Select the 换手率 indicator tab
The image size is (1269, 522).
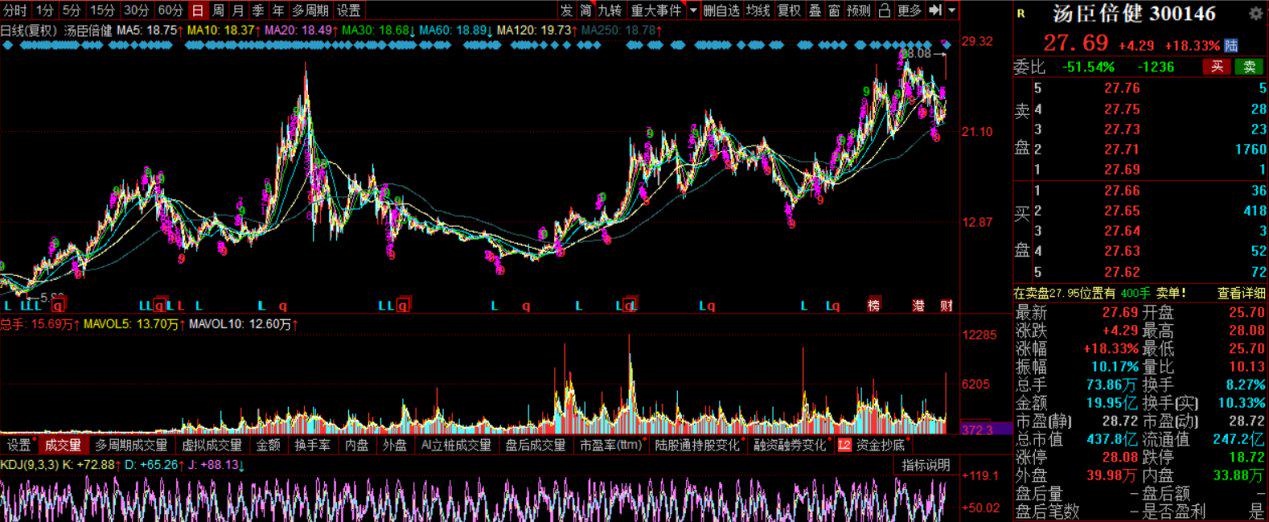(313, 445)
